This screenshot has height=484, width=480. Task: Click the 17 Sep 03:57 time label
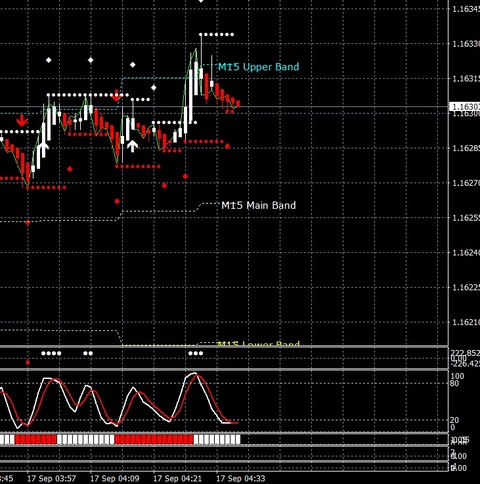click(x=51, y=479)
